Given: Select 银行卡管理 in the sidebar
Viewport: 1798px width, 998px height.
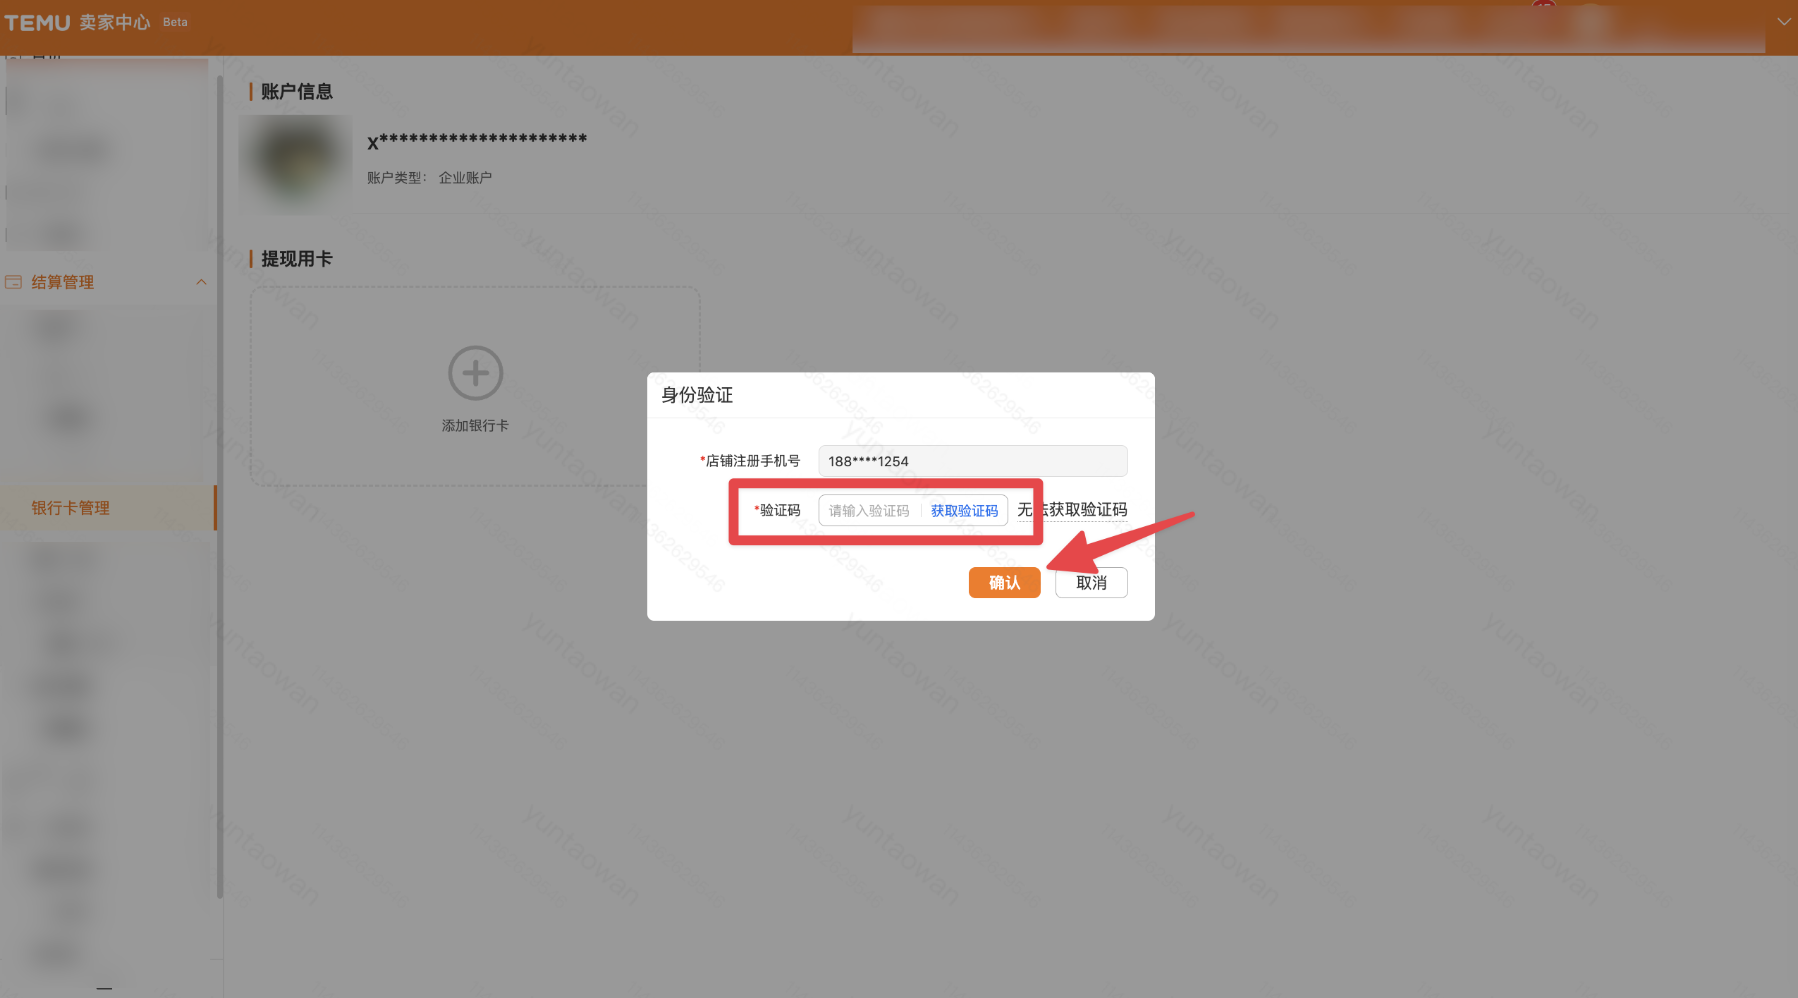Looking at the screenshot, I should (71, 508).
